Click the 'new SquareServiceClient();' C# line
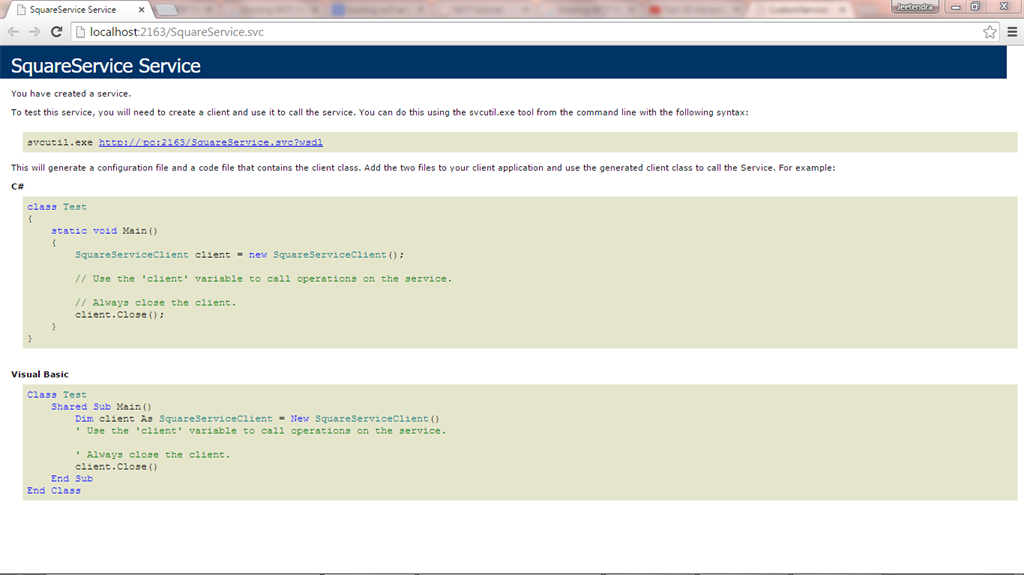1024x575 pixels. tap(239, 255)
